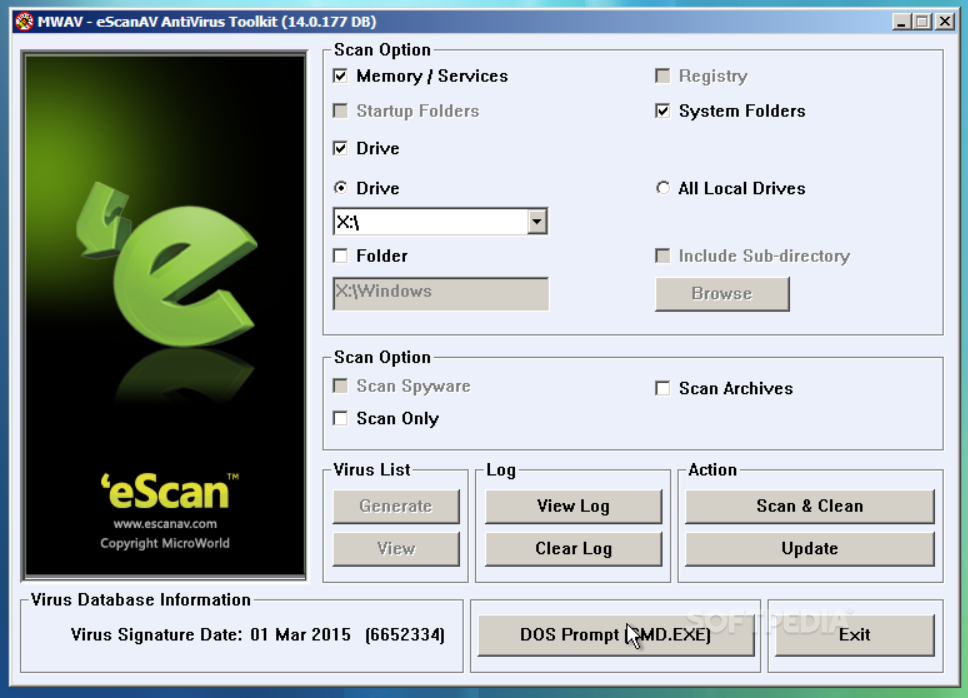Close the MWAV window
Viewport: 968px width, 698px height.
pyautogui.click(x=945, y=22)
